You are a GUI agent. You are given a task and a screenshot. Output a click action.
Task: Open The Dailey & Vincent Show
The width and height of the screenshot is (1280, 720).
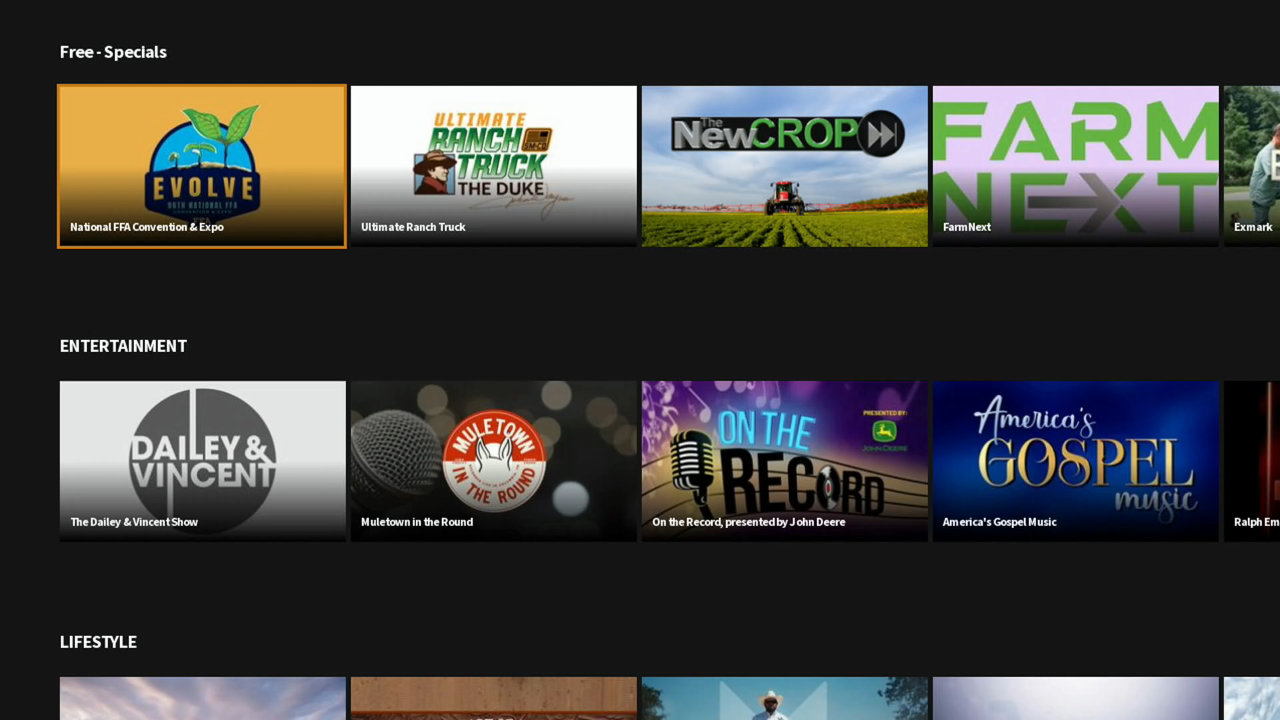(x=202, y=460)
